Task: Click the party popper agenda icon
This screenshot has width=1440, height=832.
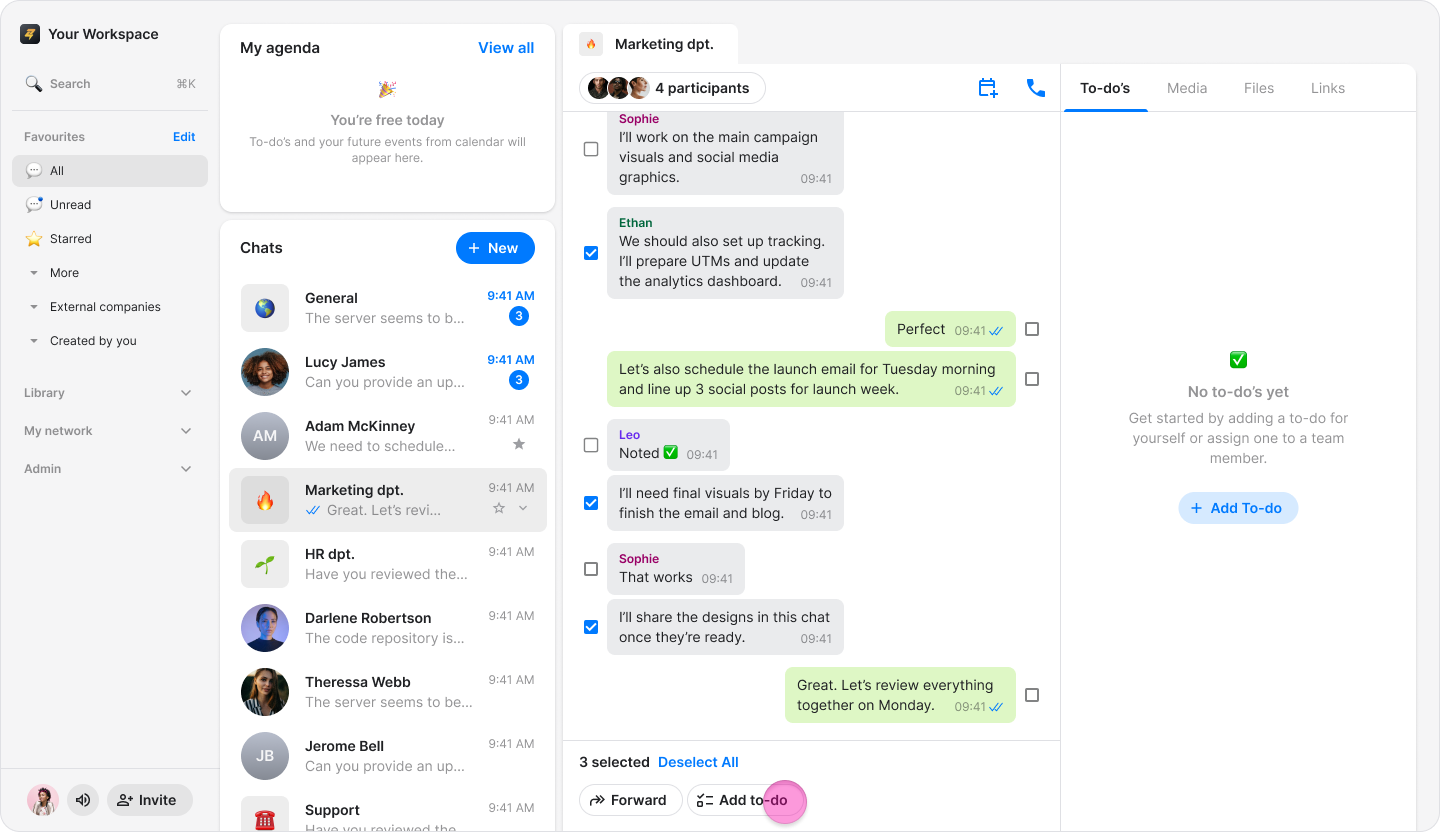Action: 387,90
